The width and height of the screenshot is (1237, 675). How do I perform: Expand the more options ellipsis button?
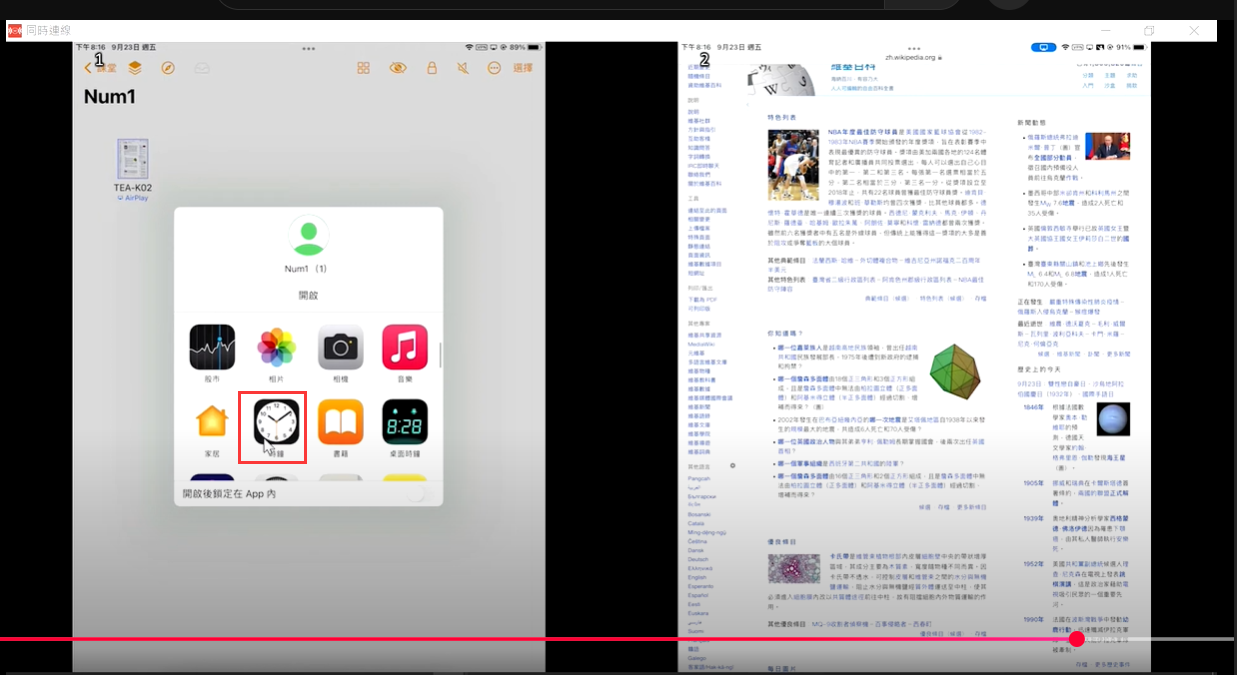[x=494, y=68]
